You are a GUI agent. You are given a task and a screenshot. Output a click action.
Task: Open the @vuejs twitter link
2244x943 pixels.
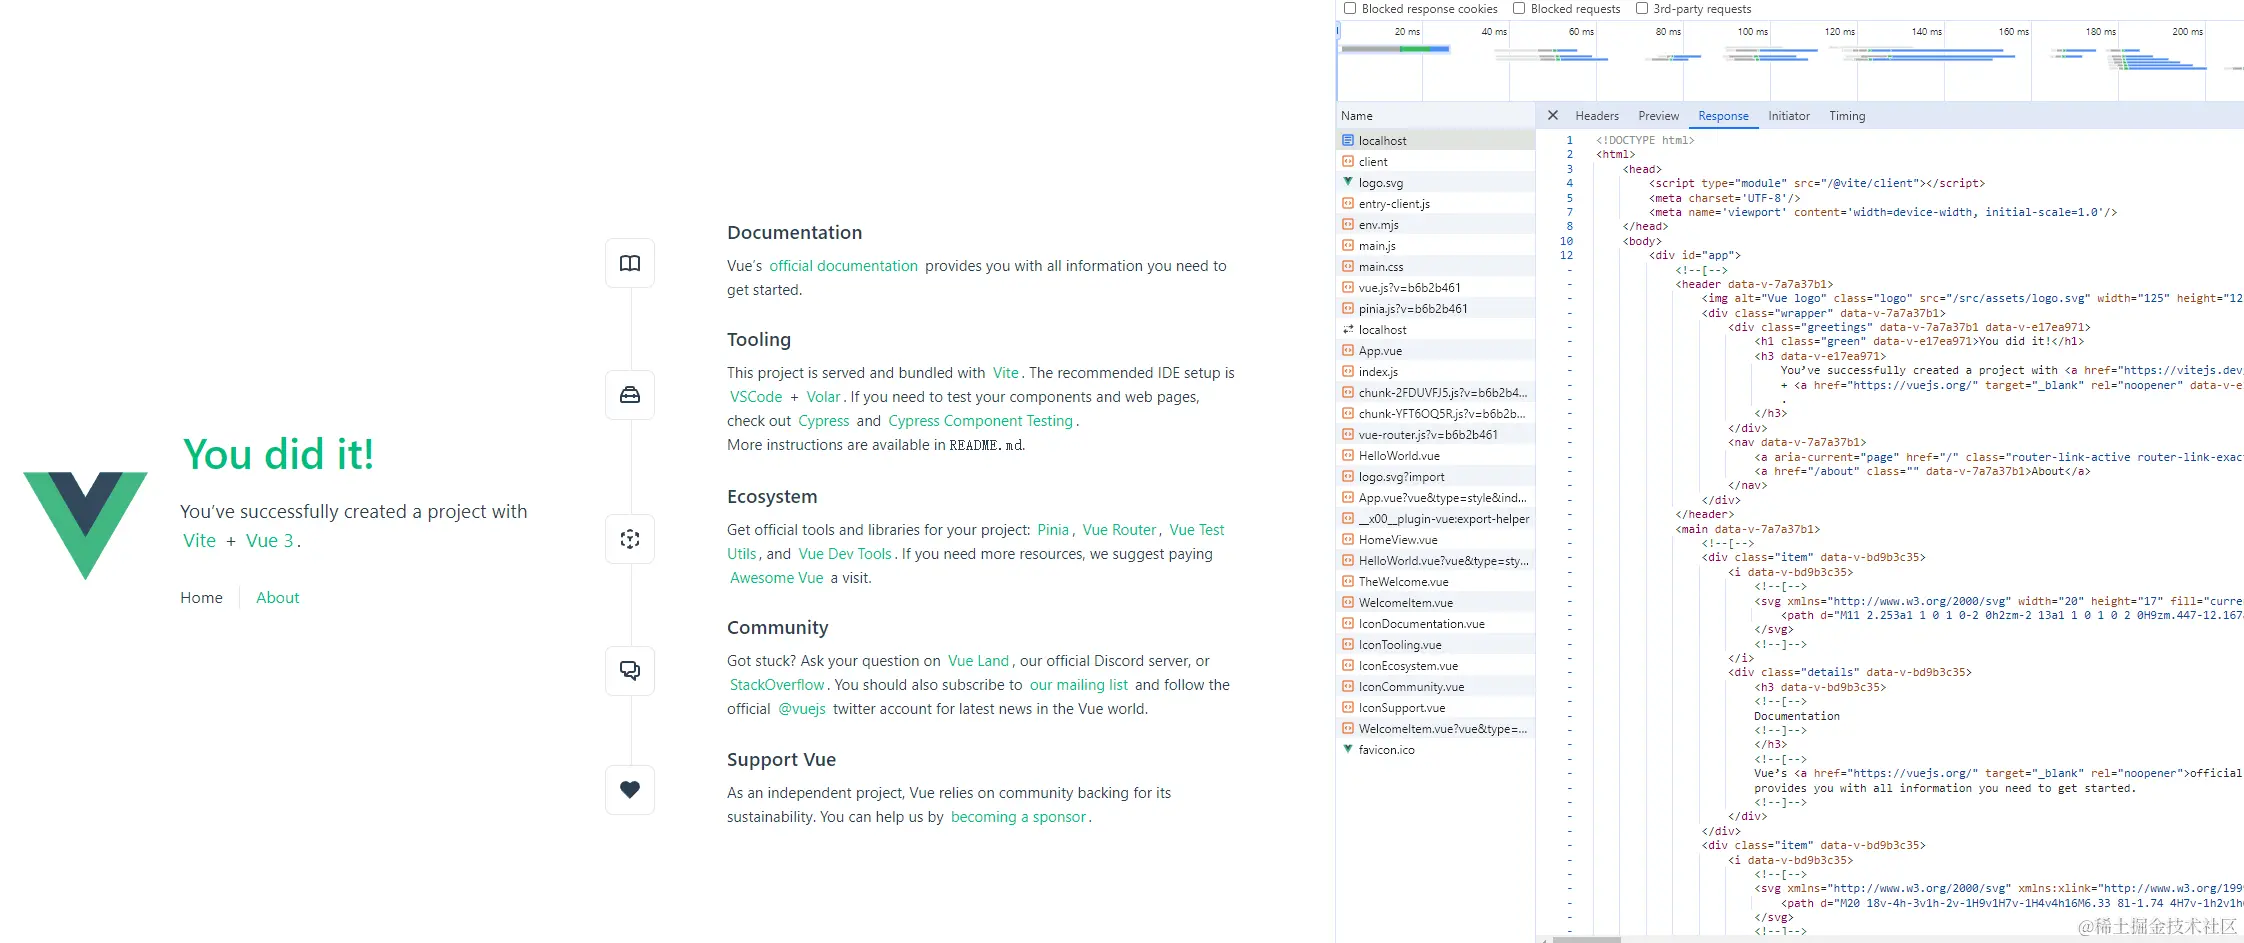tap(802, 709)
